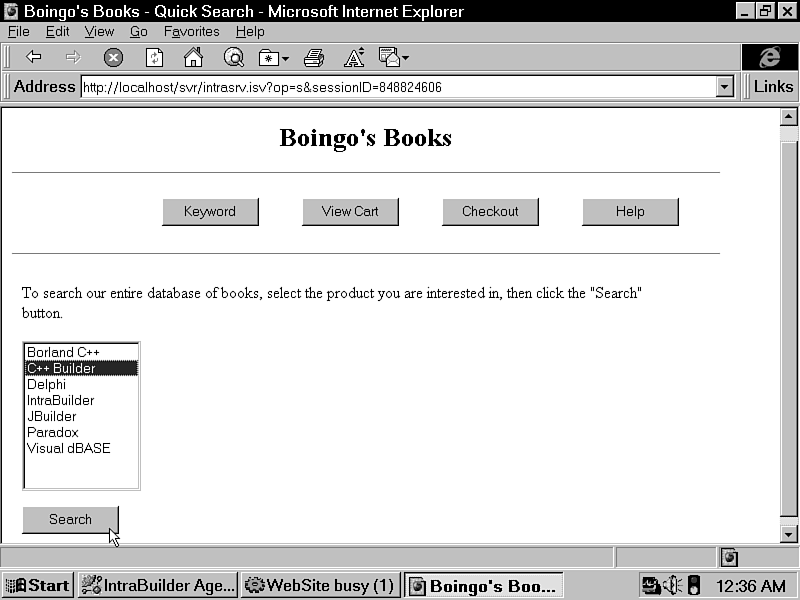Click the Checkout button

point(490,212)
